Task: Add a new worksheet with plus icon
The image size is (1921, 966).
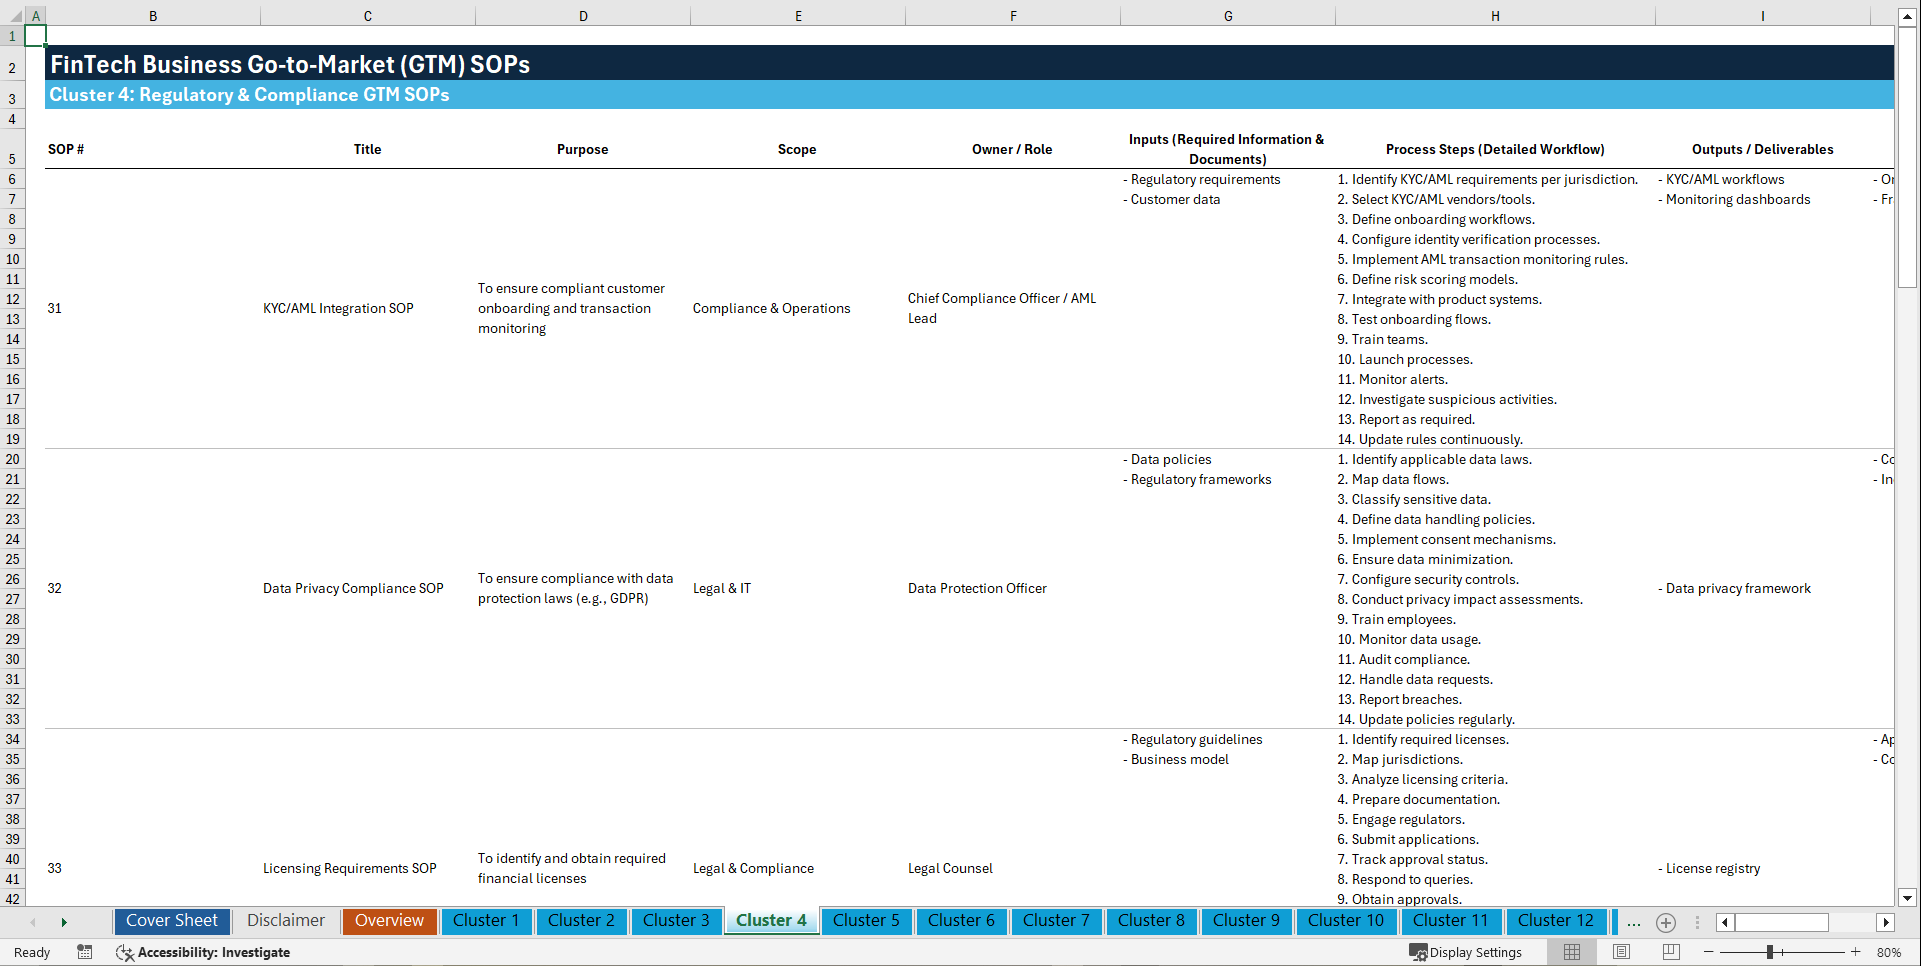Action: click(x=1666, y=922)
